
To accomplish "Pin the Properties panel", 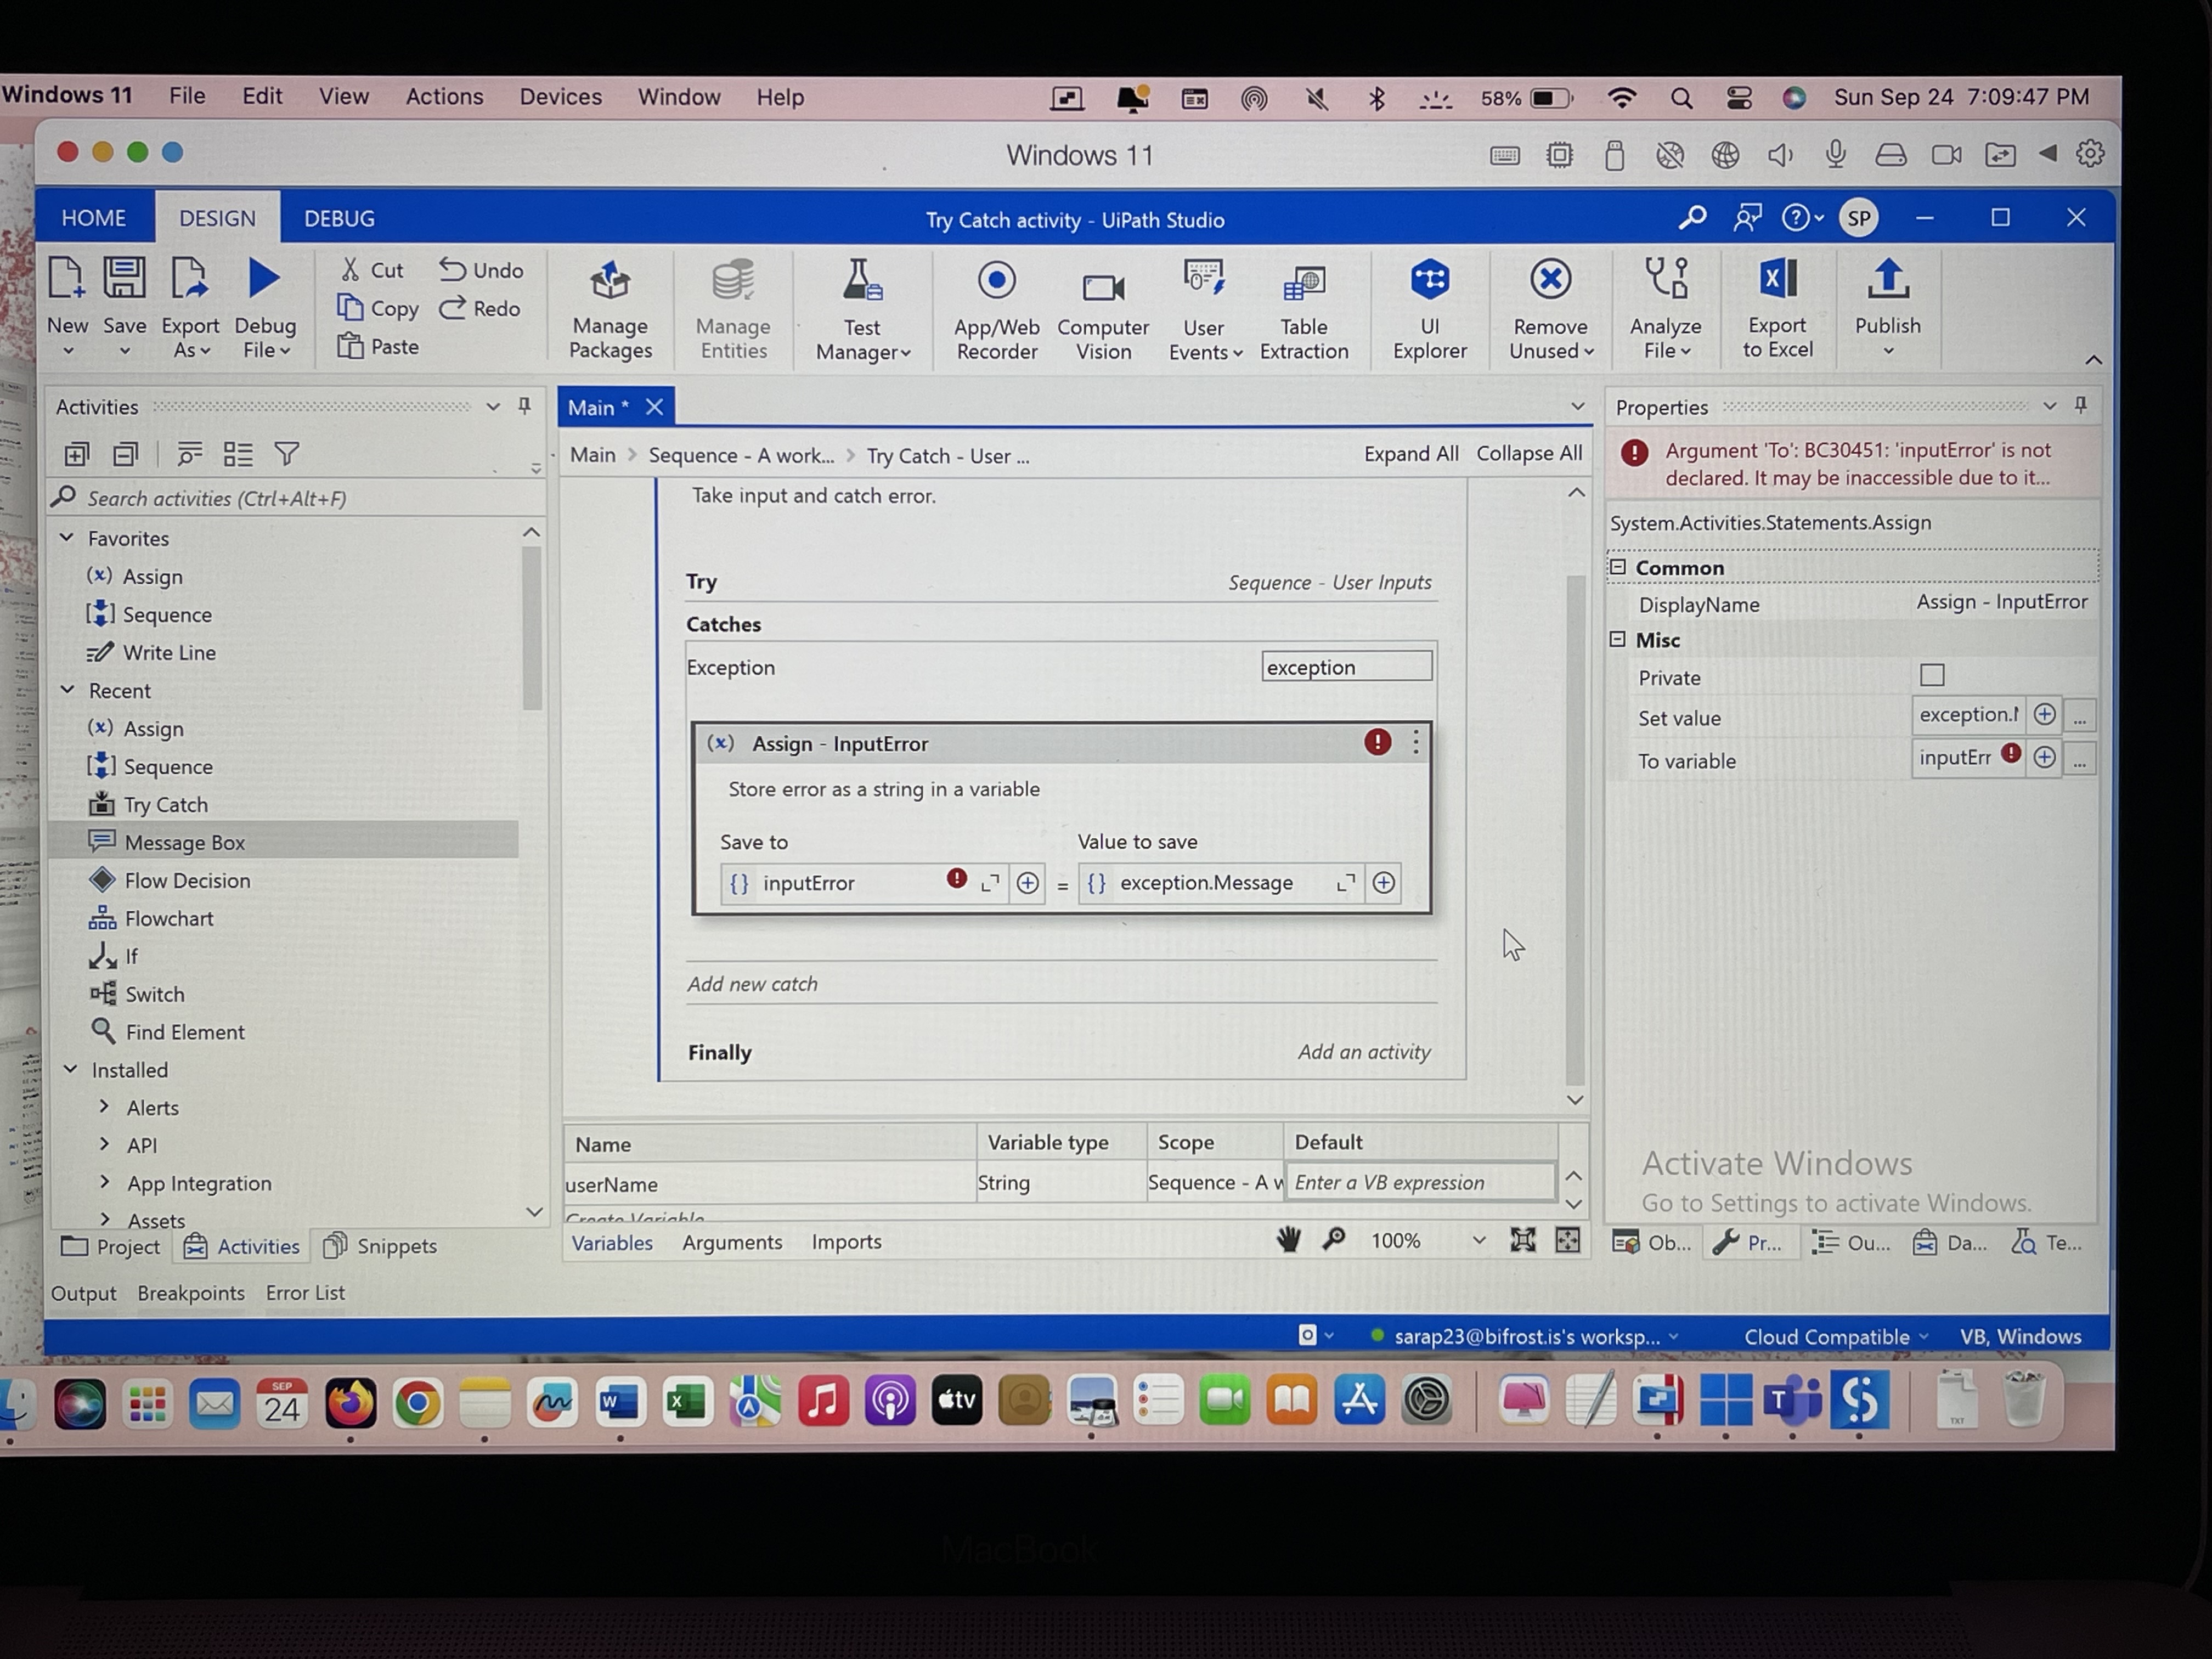I will point(2080,405).
